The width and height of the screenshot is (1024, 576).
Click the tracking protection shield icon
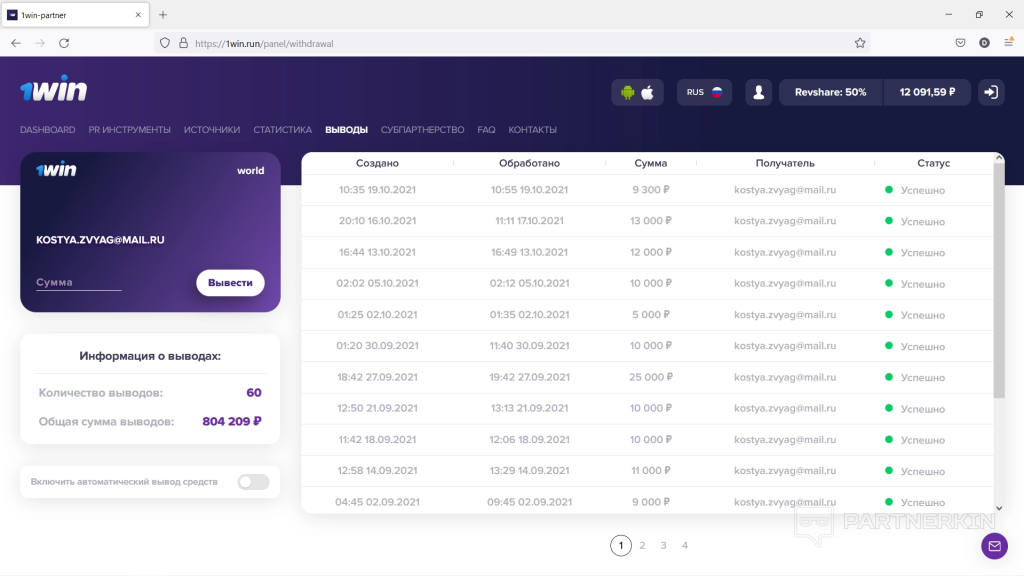[165, 43]
